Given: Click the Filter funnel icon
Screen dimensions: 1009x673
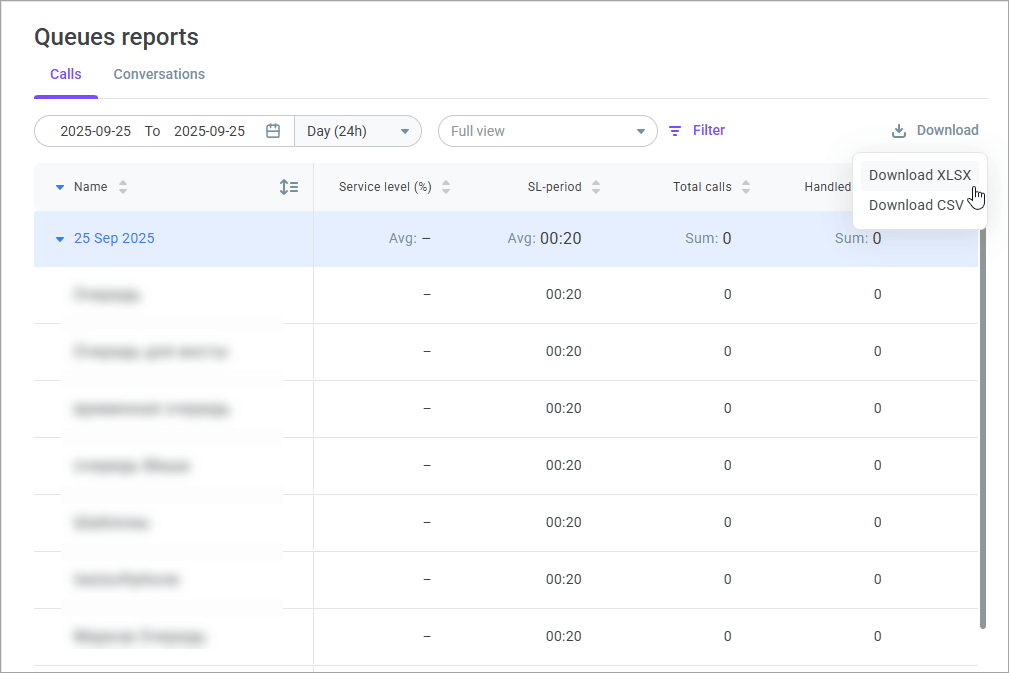Looking at the screenshot, I should (x=675, y=131).
